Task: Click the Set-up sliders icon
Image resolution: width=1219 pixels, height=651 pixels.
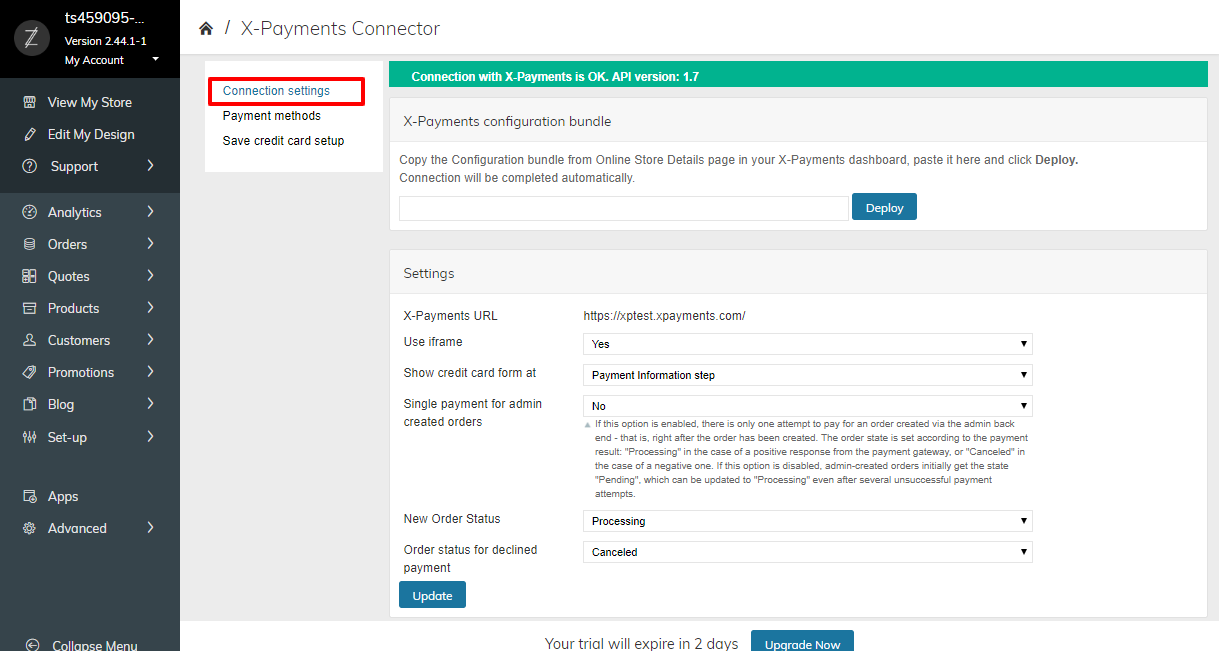Action: tap(29, 437)
